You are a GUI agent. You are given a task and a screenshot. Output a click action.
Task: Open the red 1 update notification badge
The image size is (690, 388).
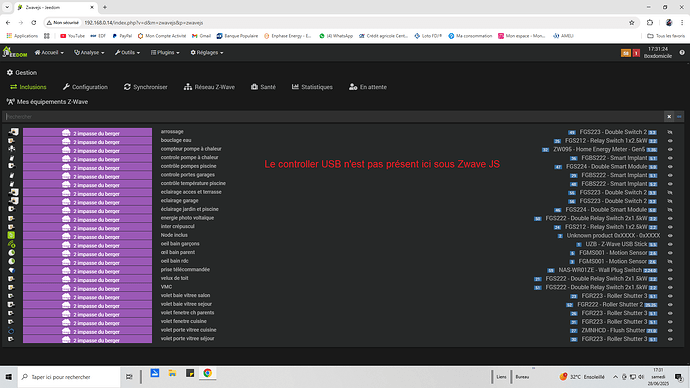click(636, 53)
